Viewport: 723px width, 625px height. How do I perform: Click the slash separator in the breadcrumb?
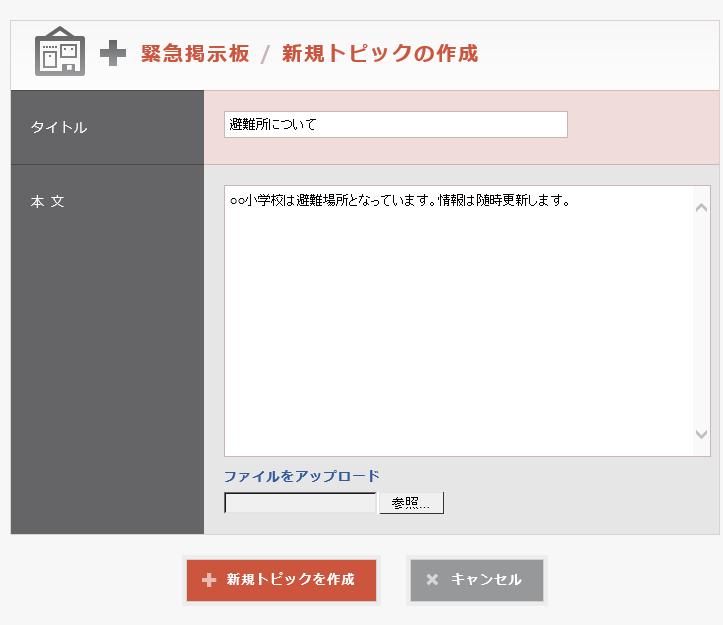coord(265,54)
